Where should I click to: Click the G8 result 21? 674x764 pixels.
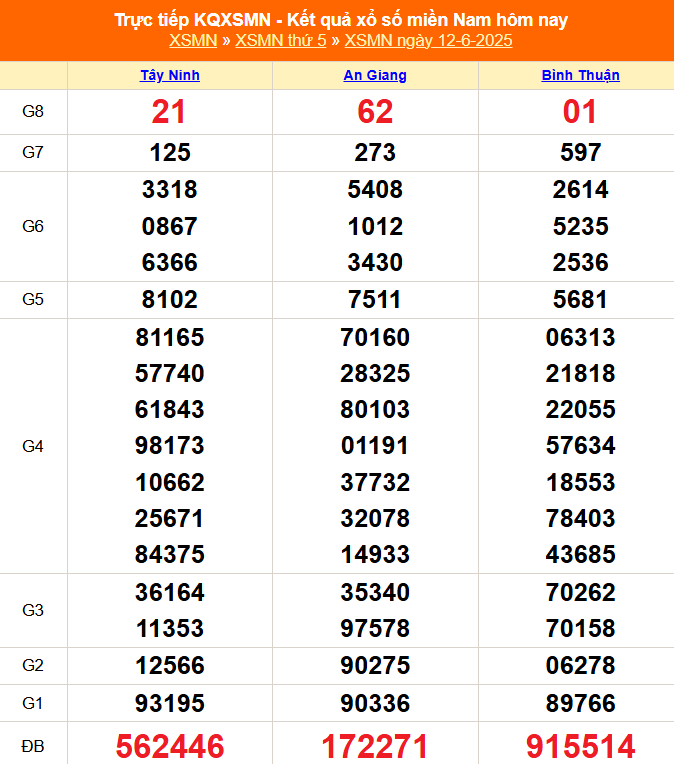tap(169, 112)
